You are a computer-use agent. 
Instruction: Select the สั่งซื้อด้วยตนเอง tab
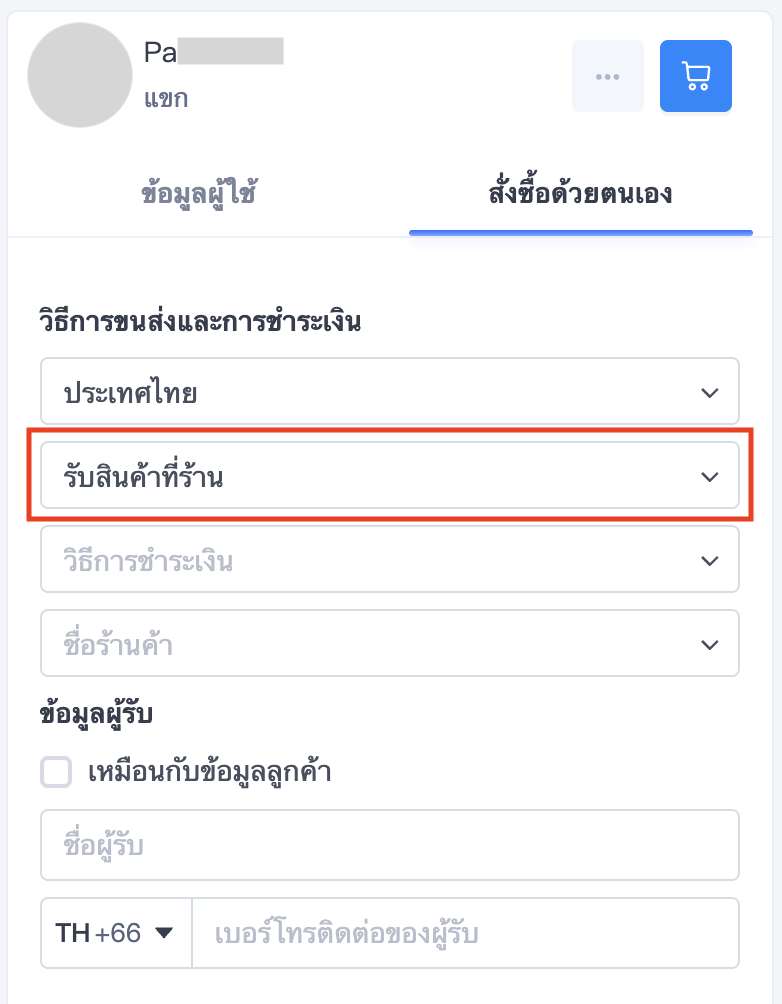click(580, 193)
